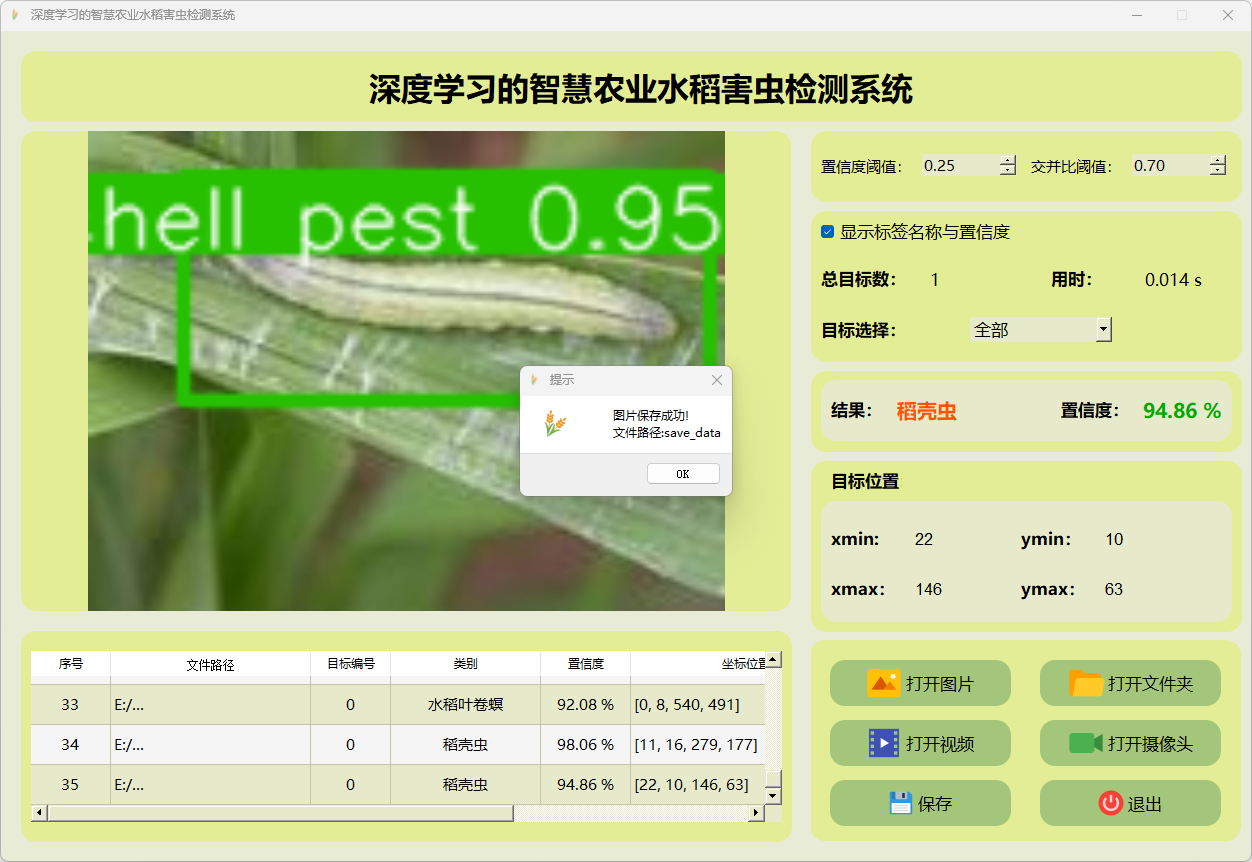This screenshot has height=862, width=1252.
Task: Click the 序号 column header
Action: [70, 664]
